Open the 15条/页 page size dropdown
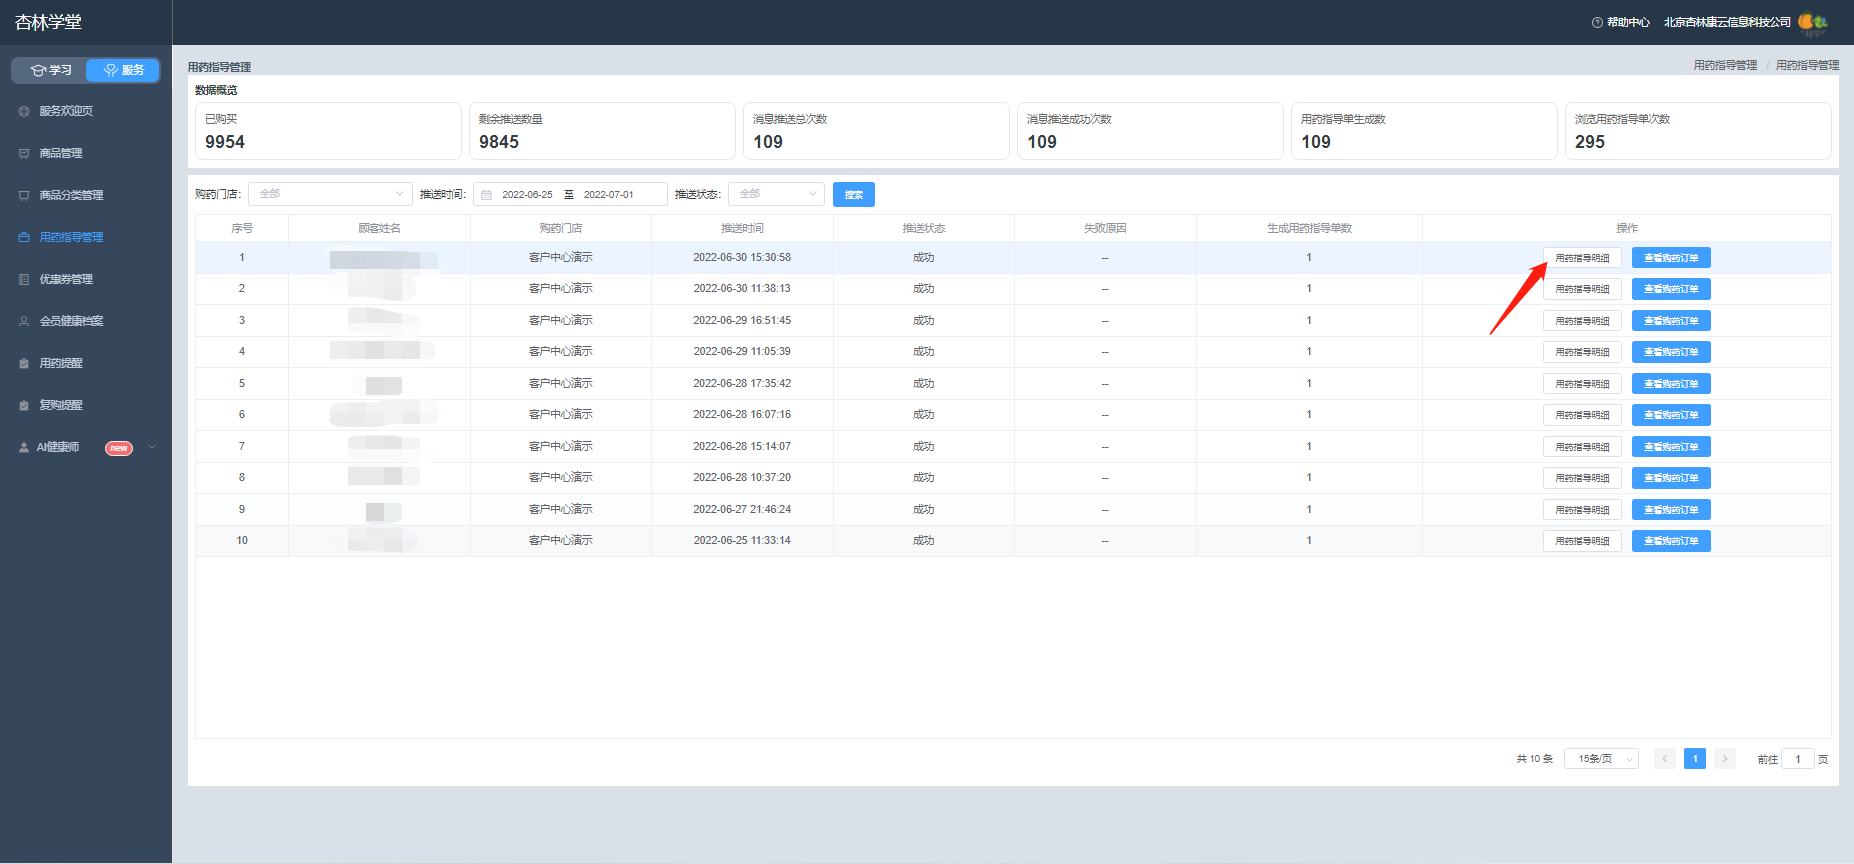Viewport: 1854px width, 864px height. [1601, 759]
